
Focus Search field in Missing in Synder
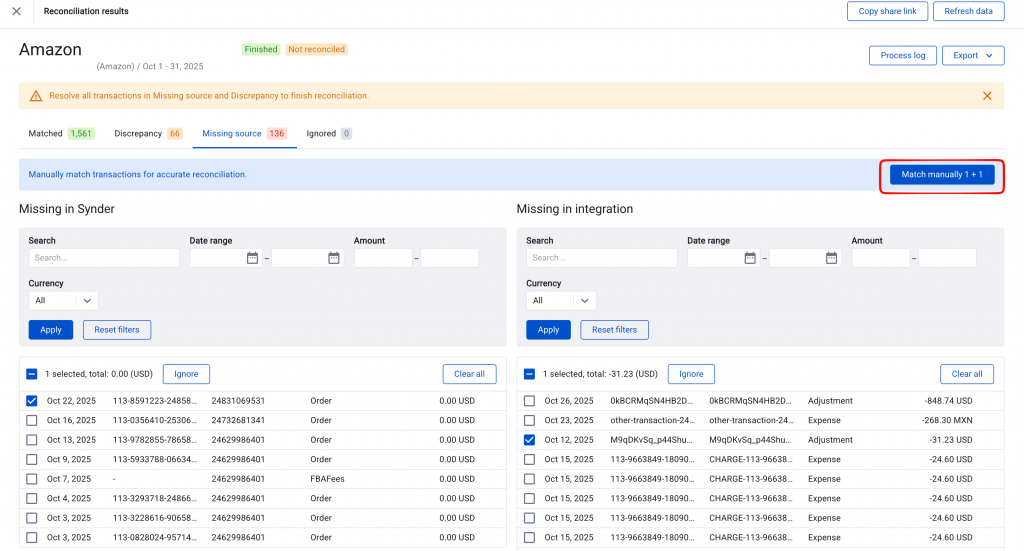[x=104, y=258]
